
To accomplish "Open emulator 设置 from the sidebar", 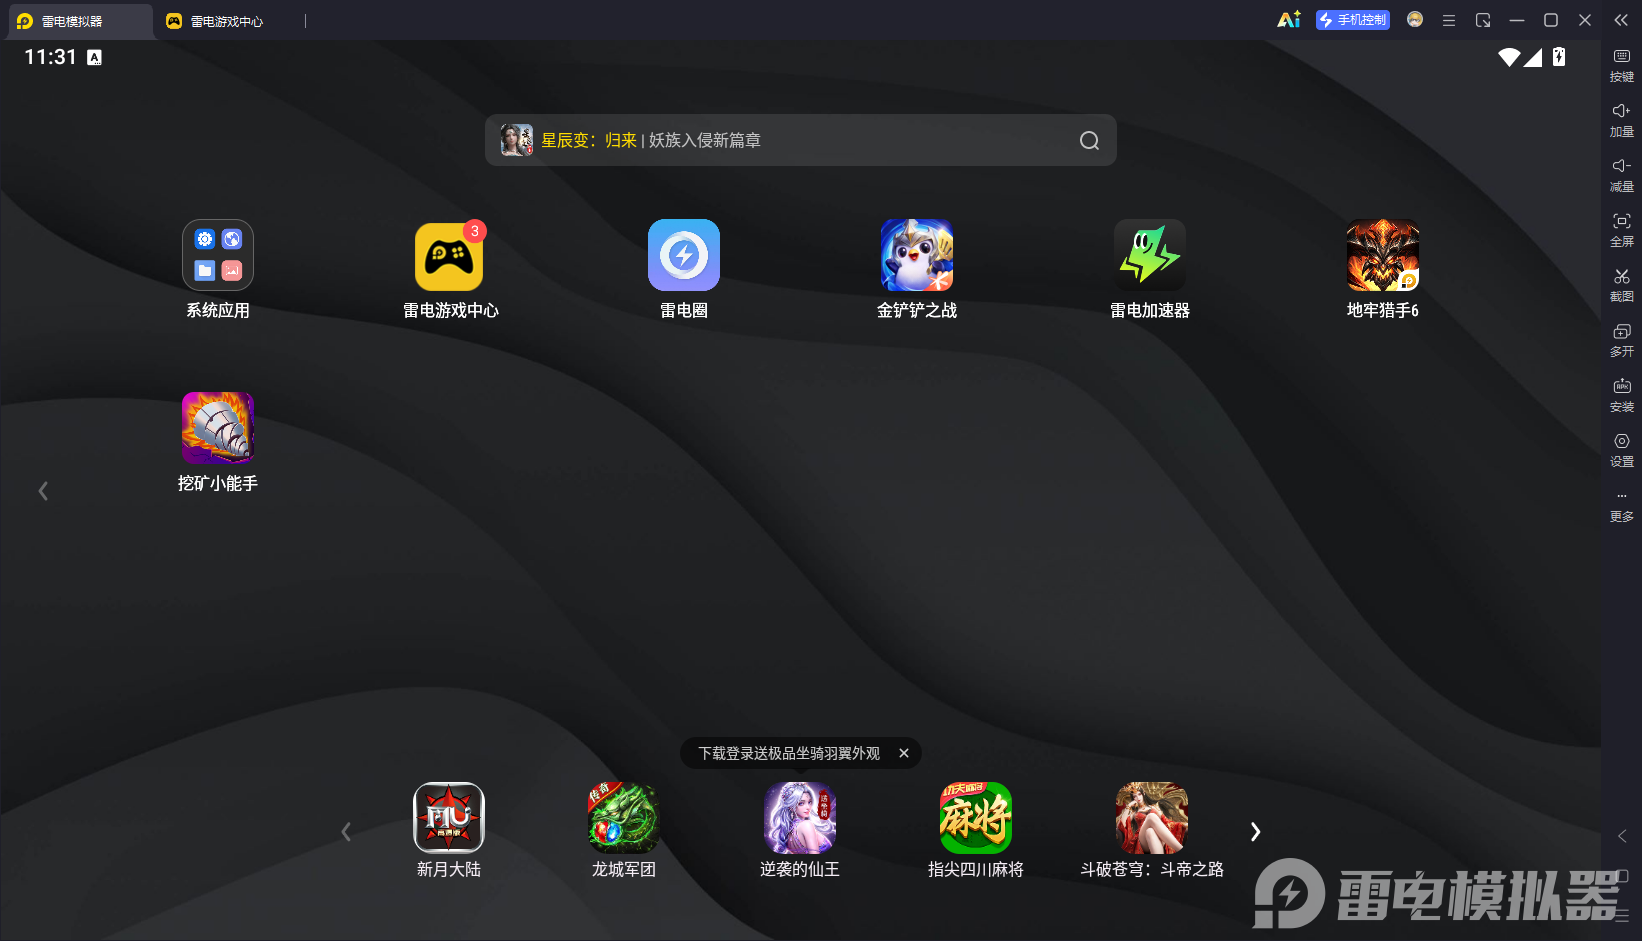I will click(1622, 450).
